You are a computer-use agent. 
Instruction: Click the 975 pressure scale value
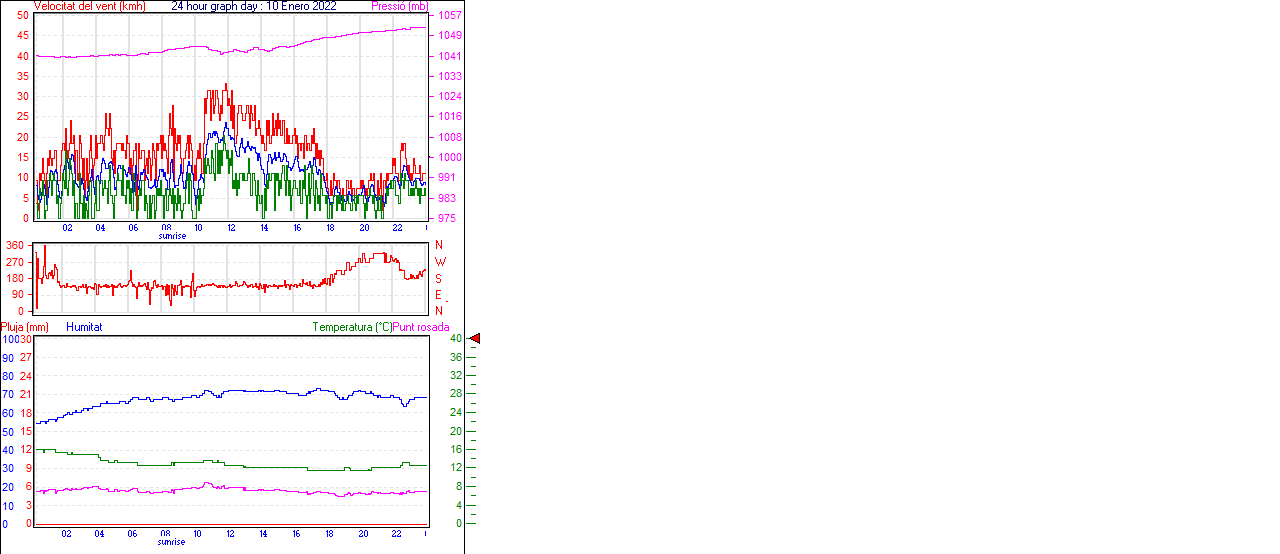tap(446, 218)
